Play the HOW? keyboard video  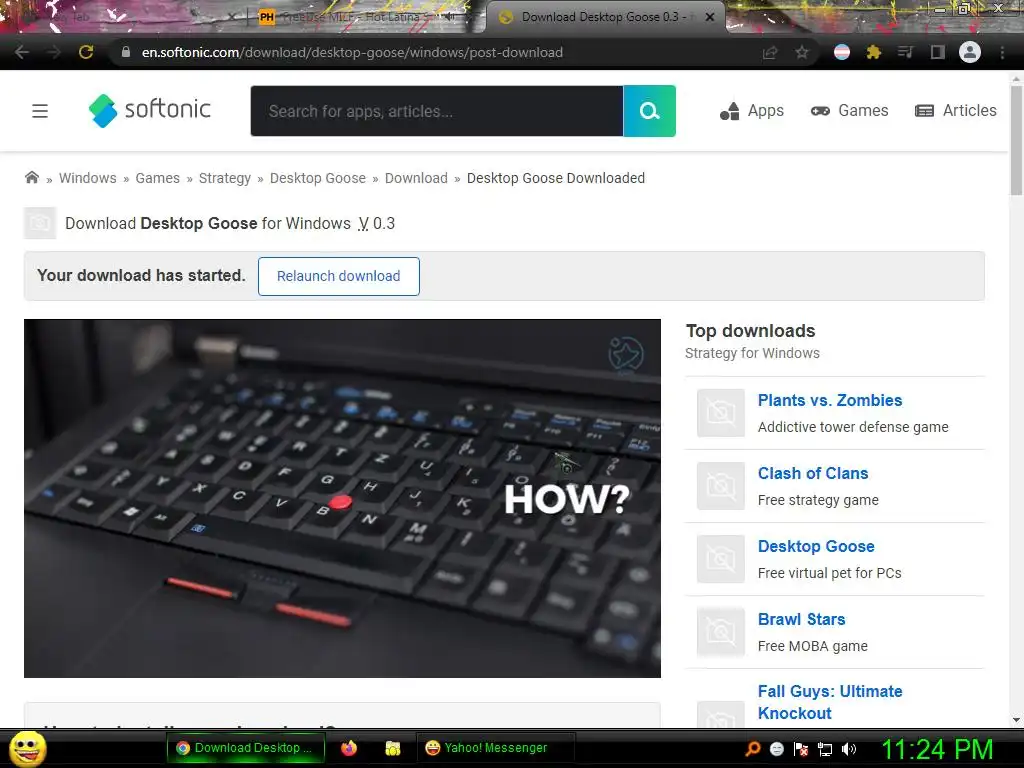click(342, 498)
